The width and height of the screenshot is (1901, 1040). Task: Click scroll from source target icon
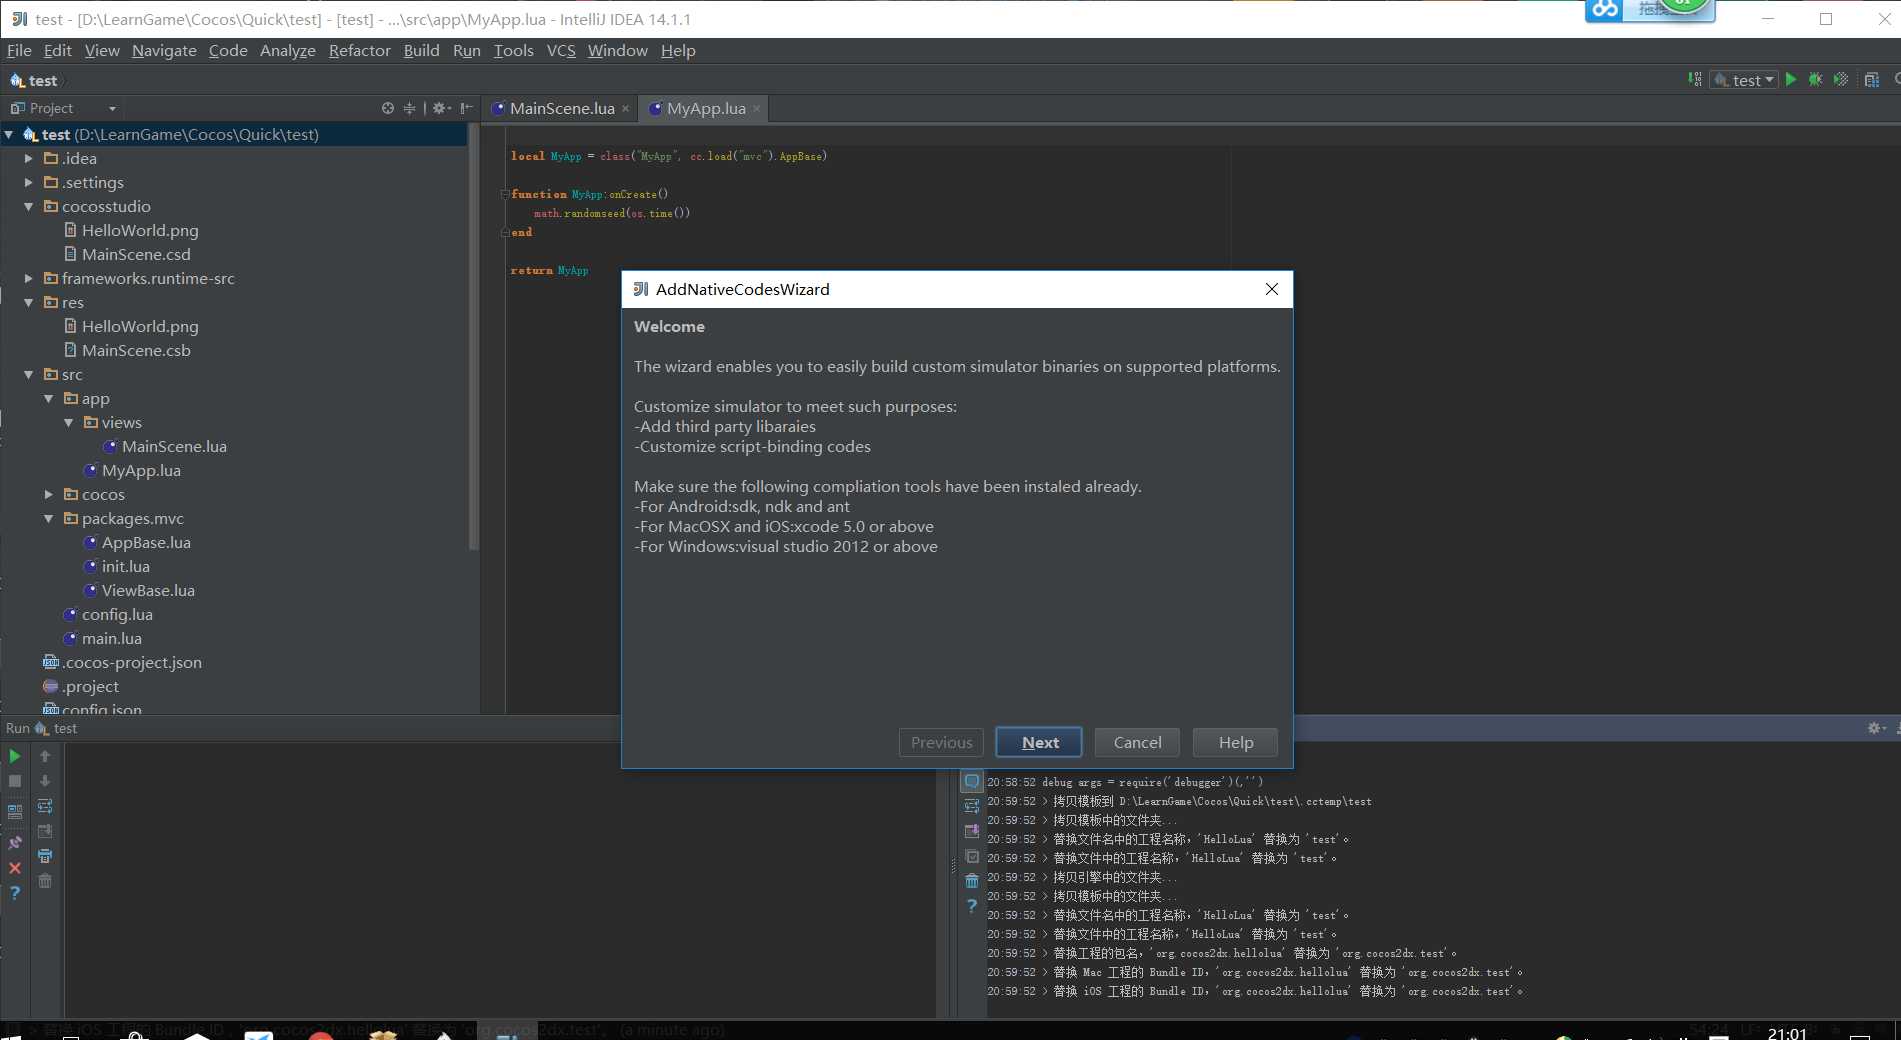(x=388, y=108)
